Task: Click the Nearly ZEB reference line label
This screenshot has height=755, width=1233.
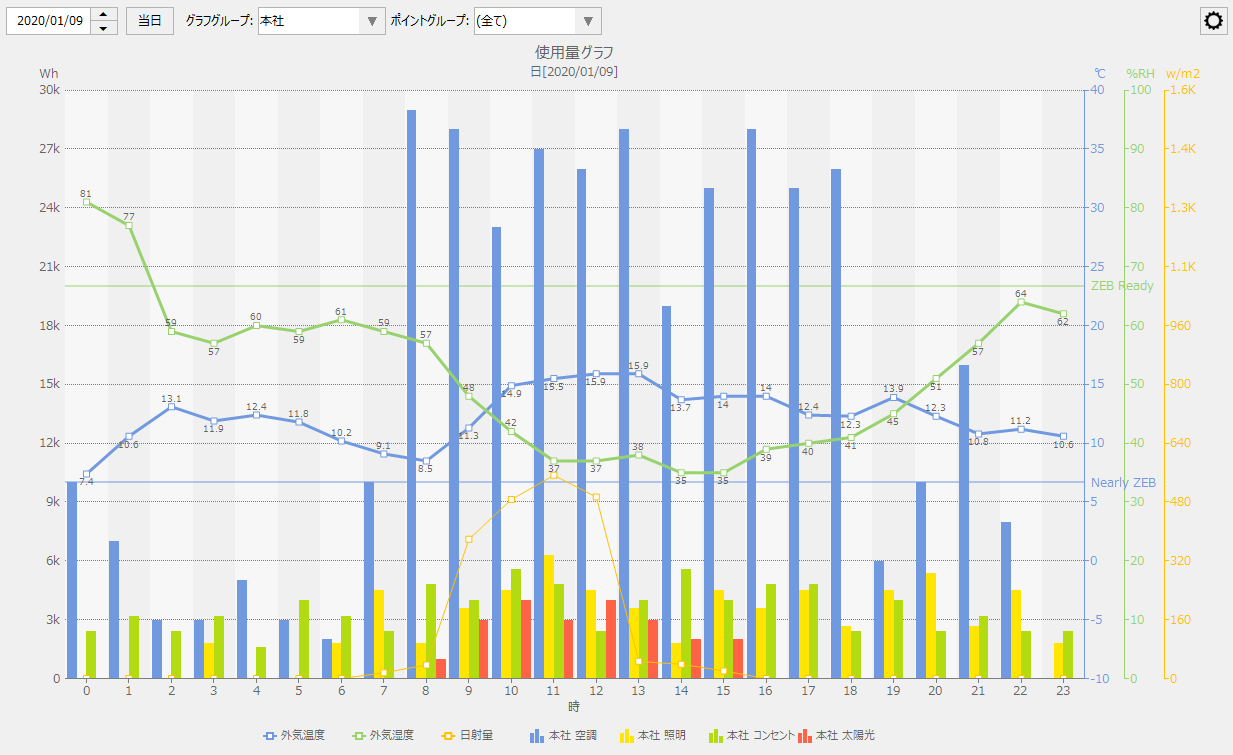Action: (x=1122, y=482)
